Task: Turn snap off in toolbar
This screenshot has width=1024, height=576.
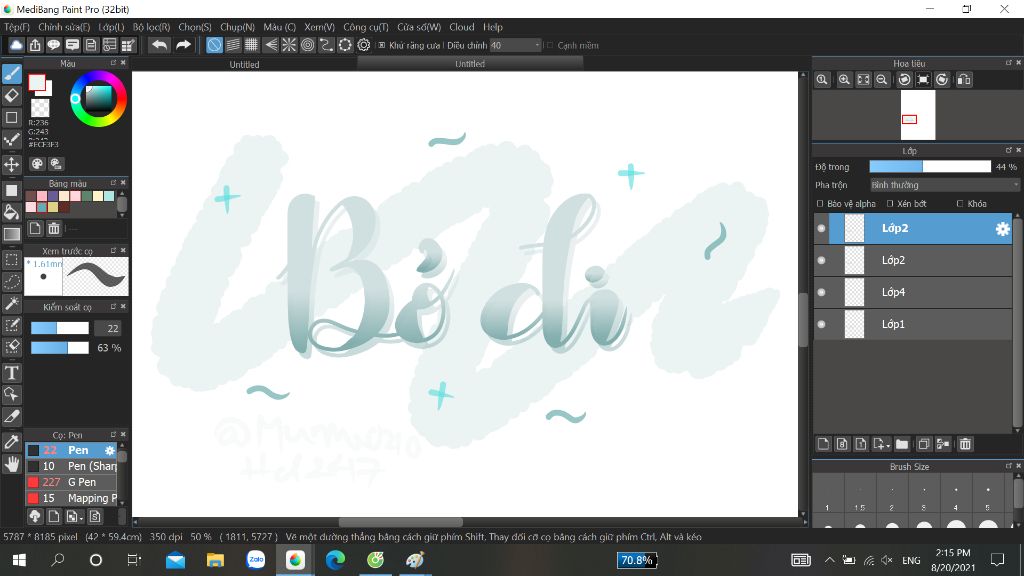Action: tap(214, 45)
